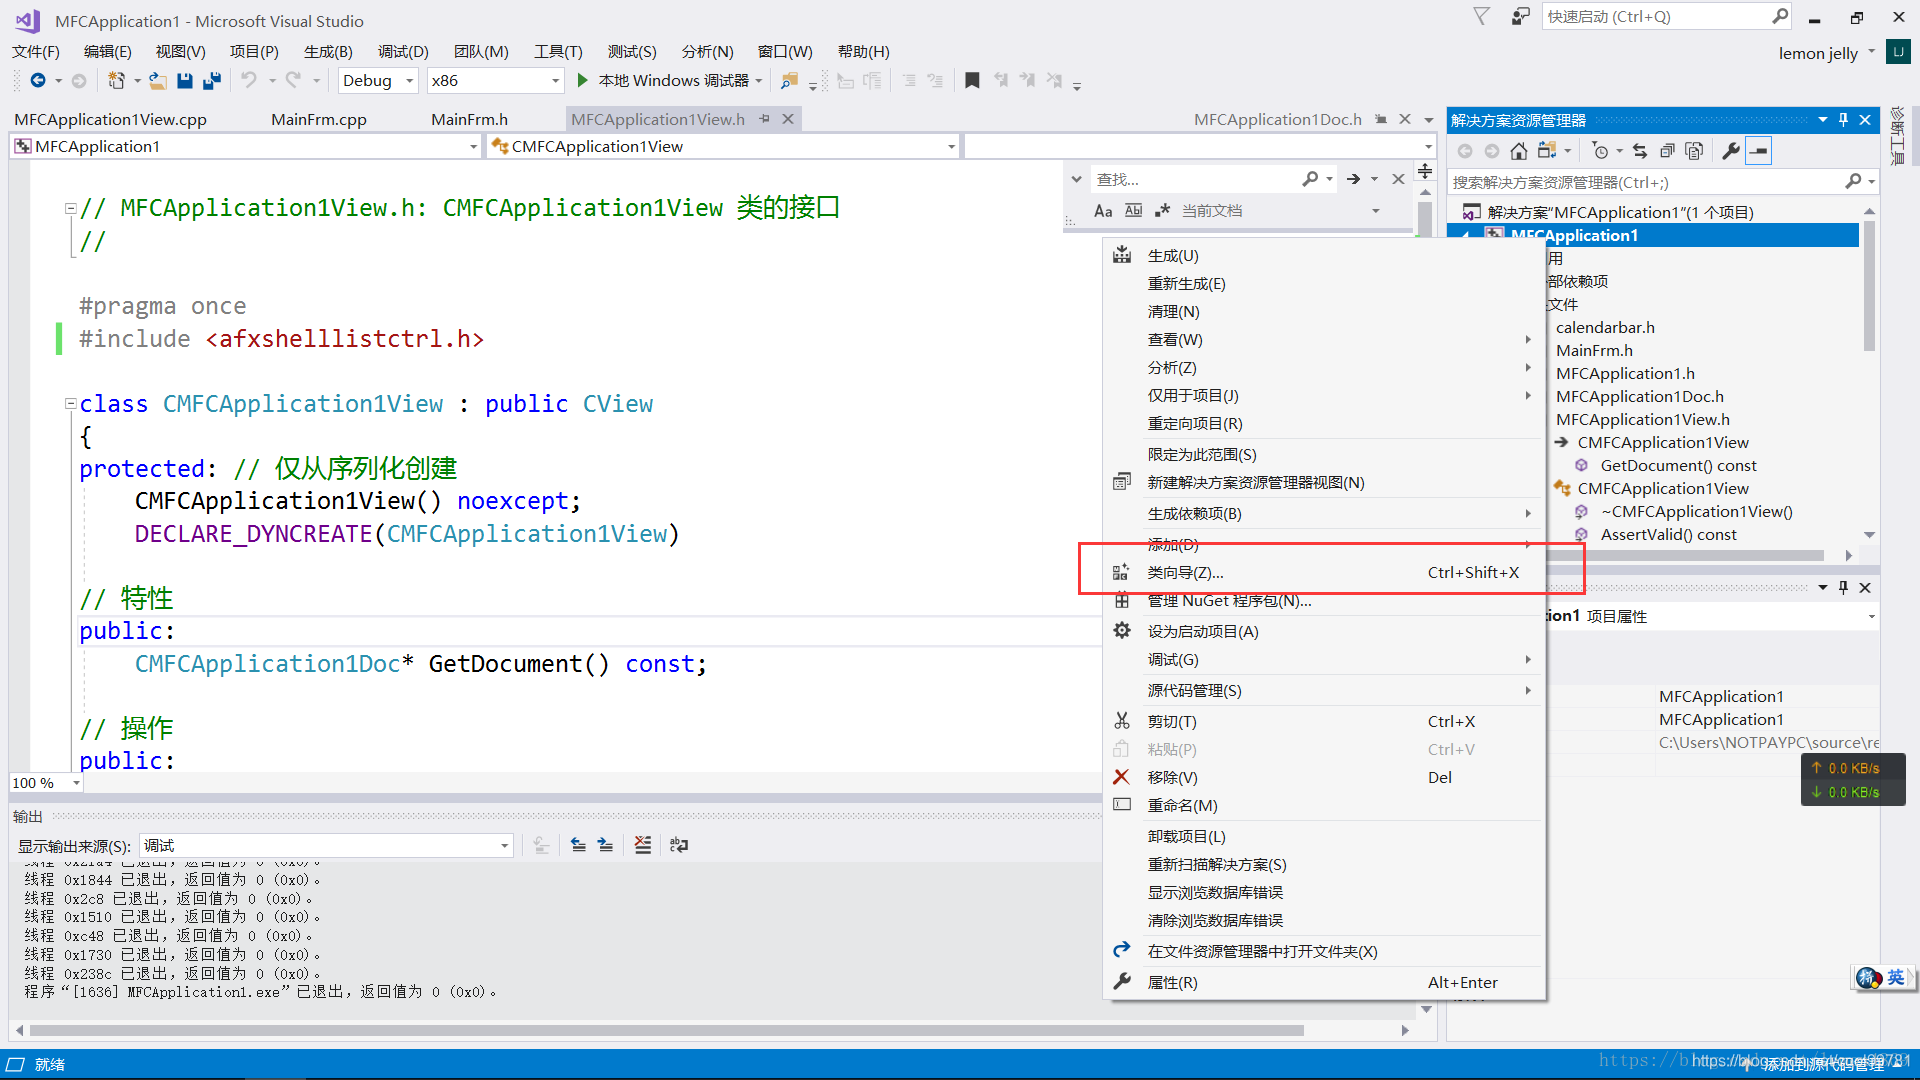Image resolution: width=1920 pixels, height=1080 pixels.
Task: Toggle bookmark with the bookmark icon
Action: click(x=972, y=80)
